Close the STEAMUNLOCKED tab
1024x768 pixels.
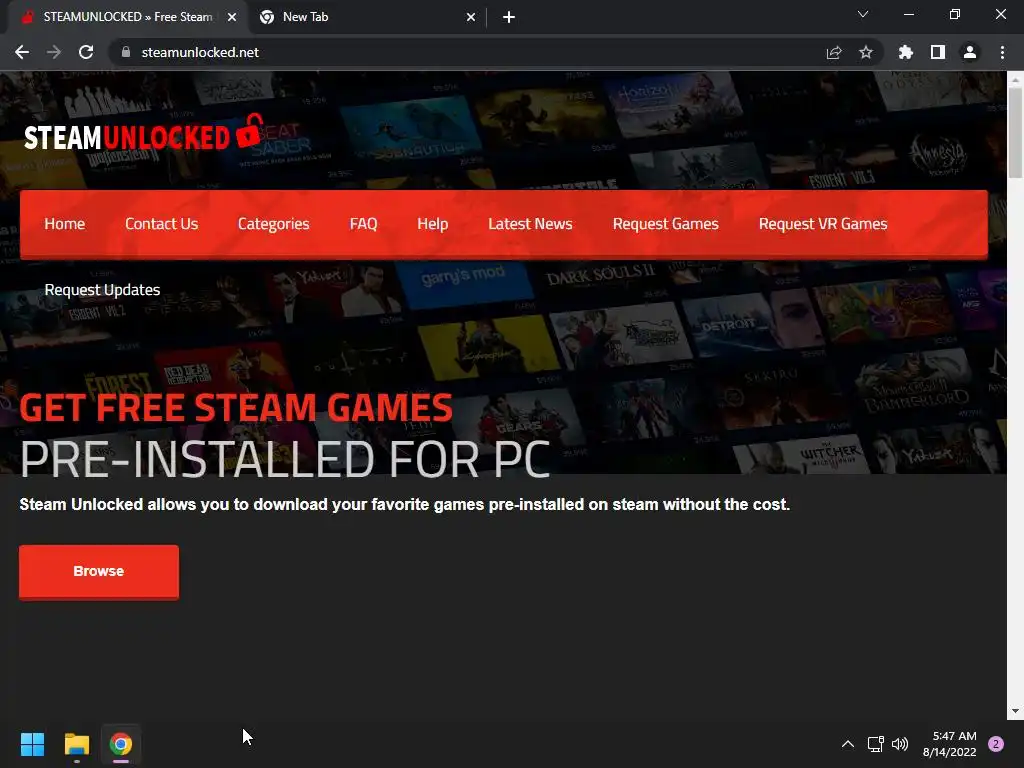point(232,17)
